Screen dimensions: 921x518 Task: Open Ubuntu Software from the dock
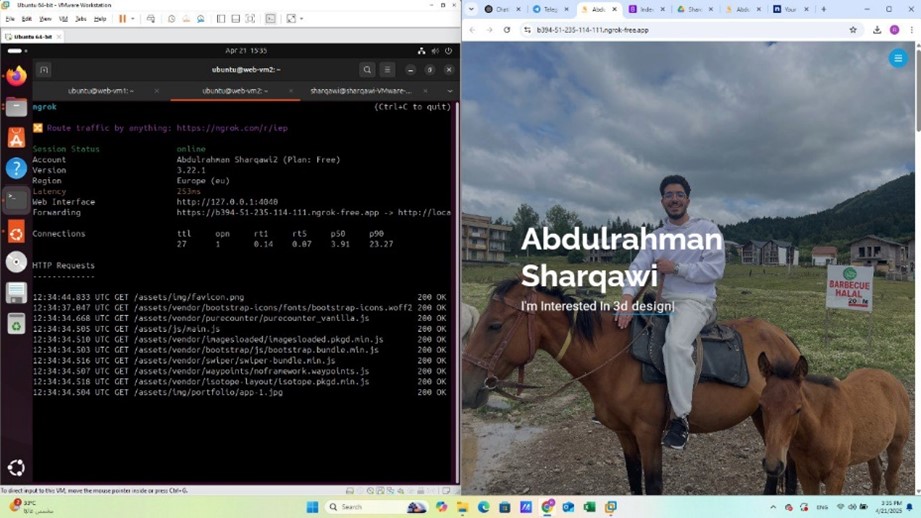(16, 138)
